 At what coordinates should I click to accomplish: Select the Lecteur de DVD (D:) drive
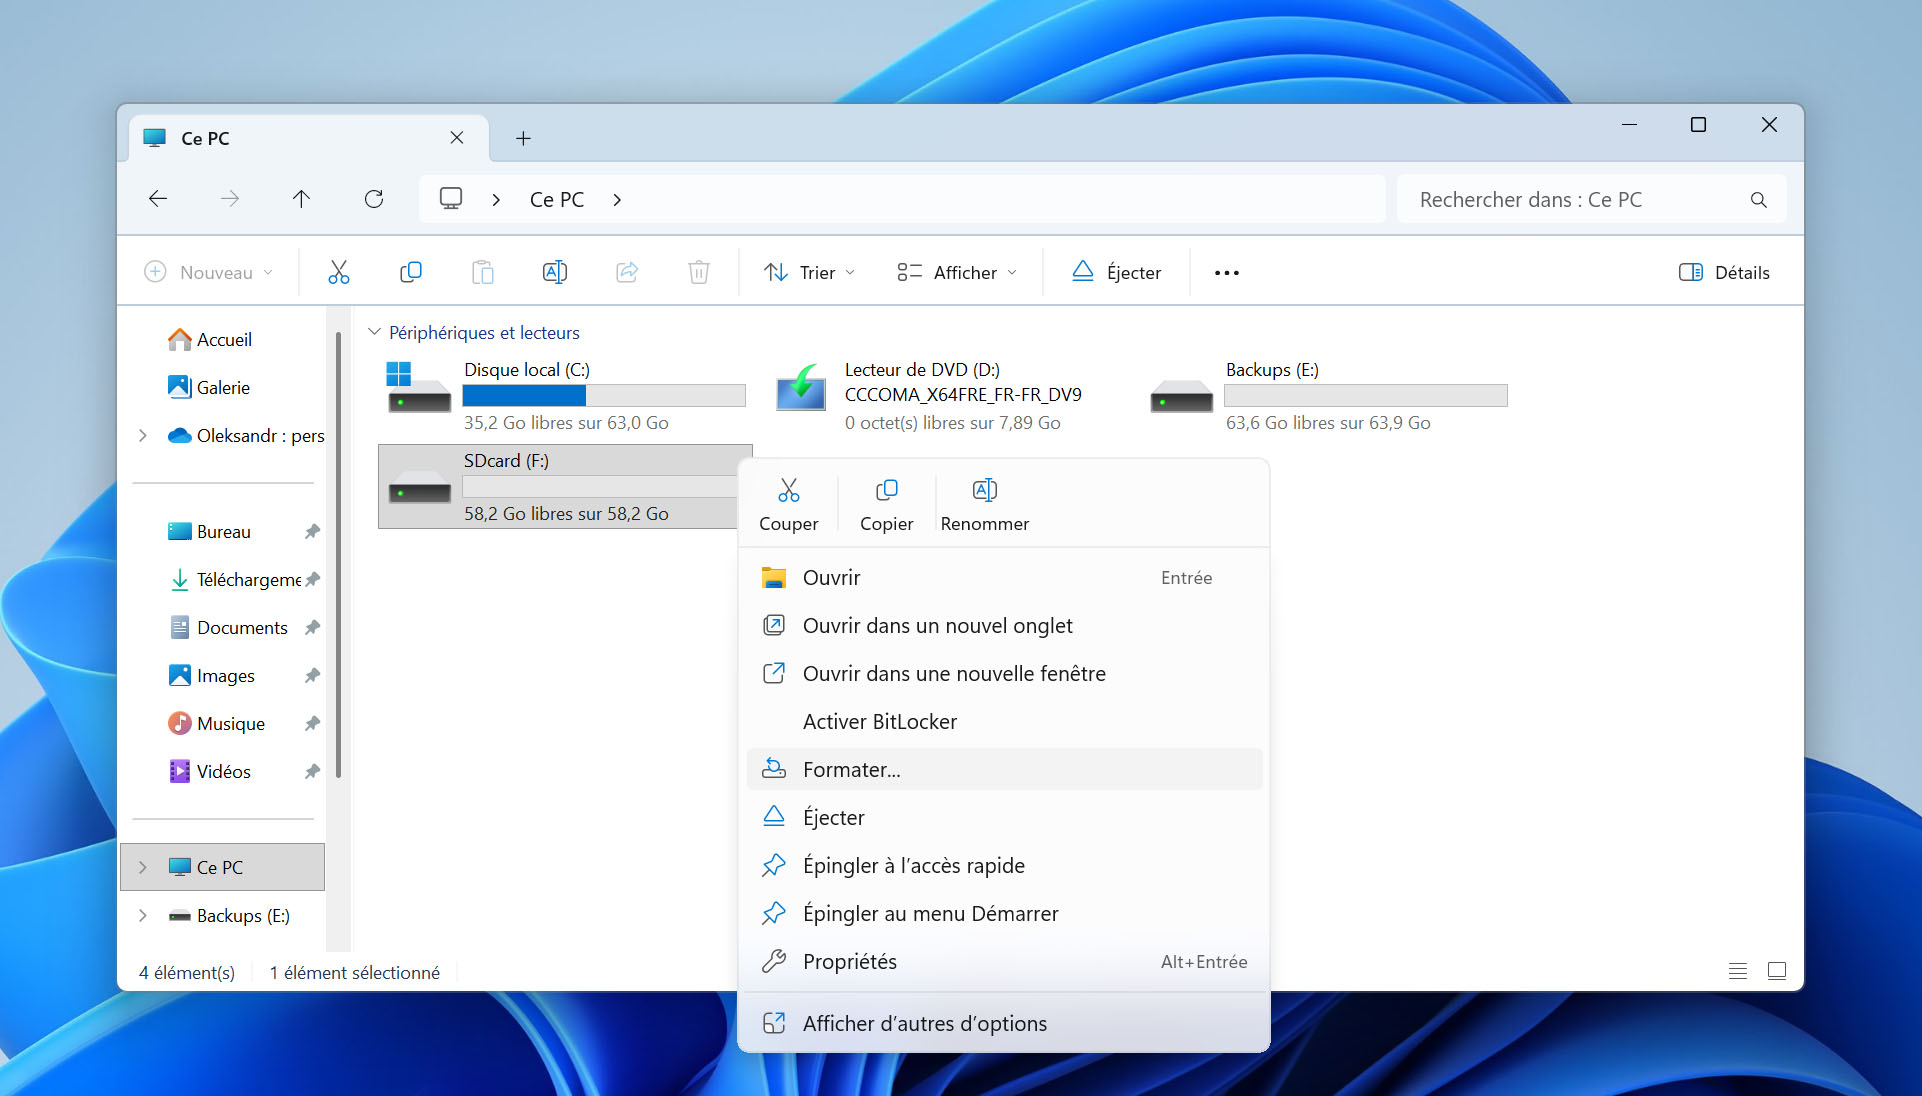tap(946, 396)
